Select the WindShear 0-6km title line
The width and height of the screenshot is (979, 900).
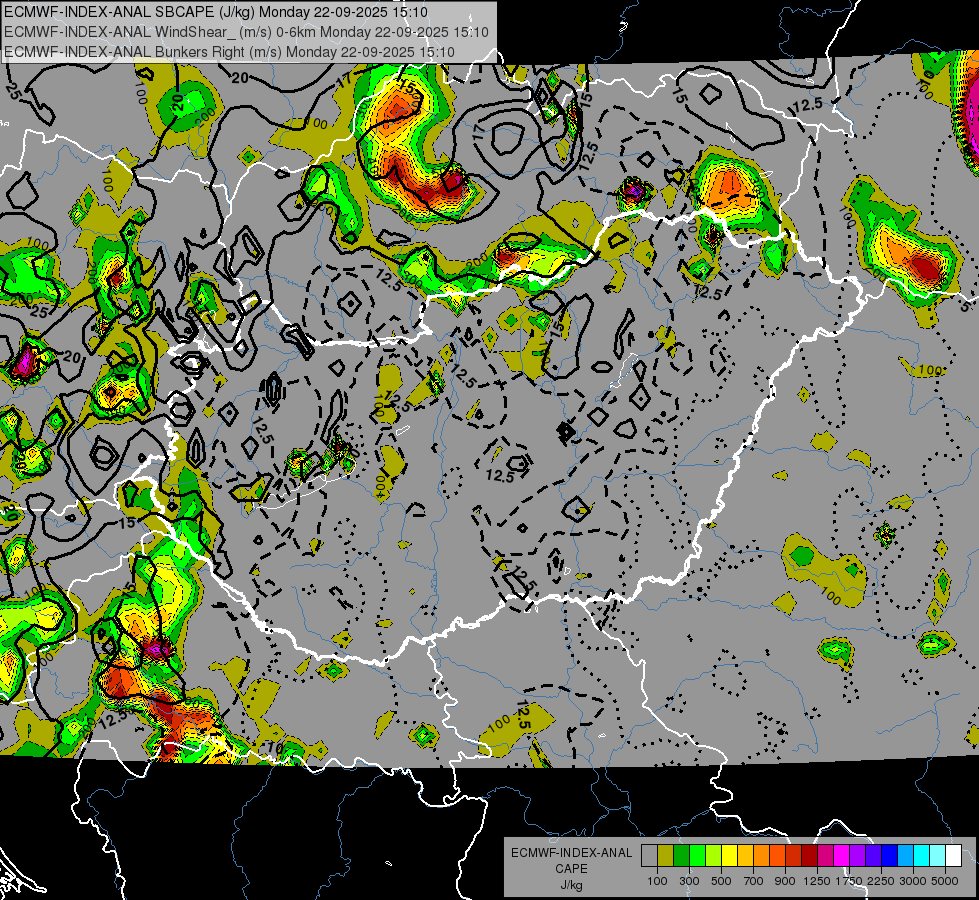point(246,31)
